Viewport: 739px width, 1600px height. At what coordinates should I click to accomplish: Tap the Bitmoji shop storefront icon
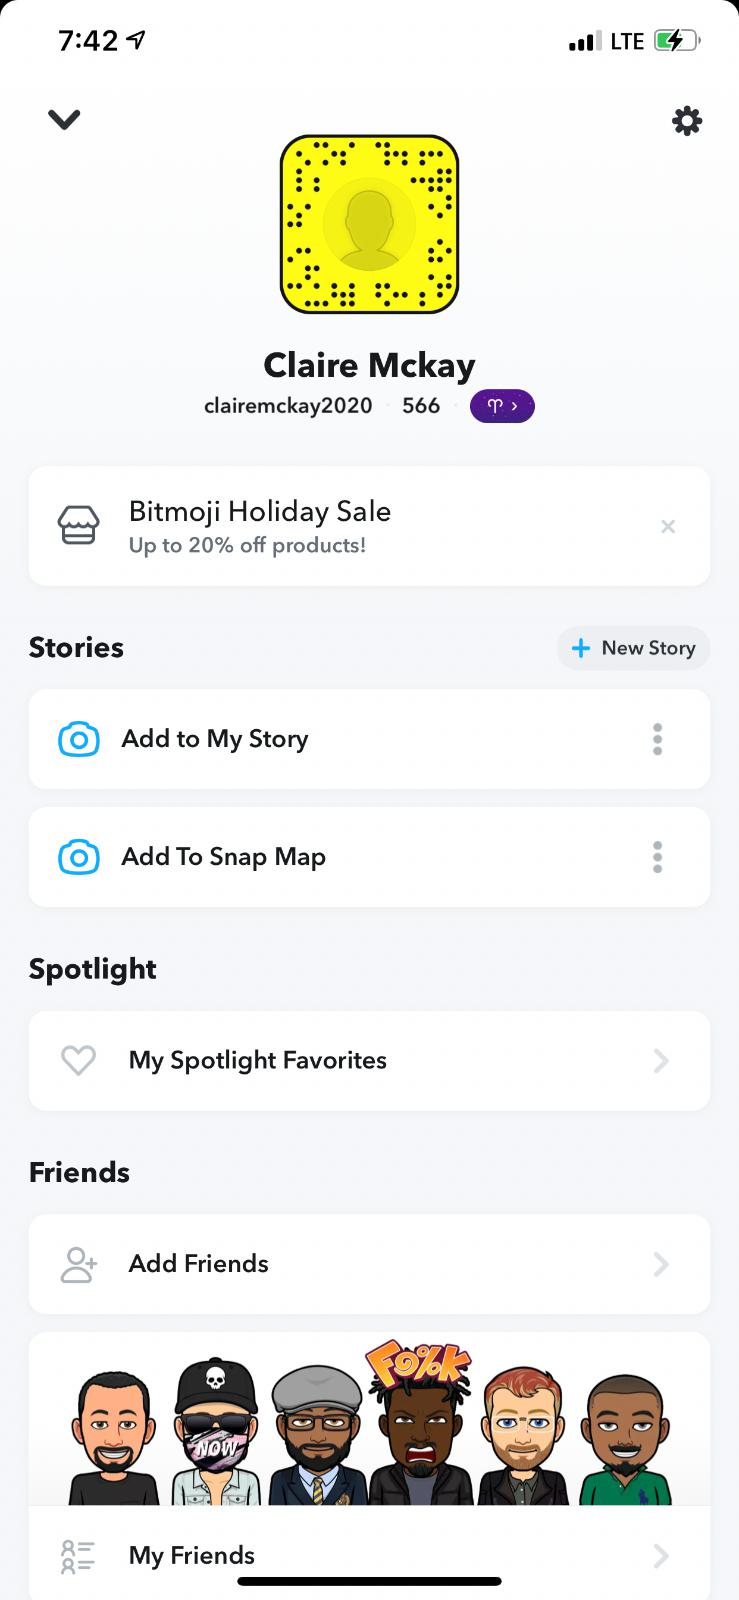[79, 526]
